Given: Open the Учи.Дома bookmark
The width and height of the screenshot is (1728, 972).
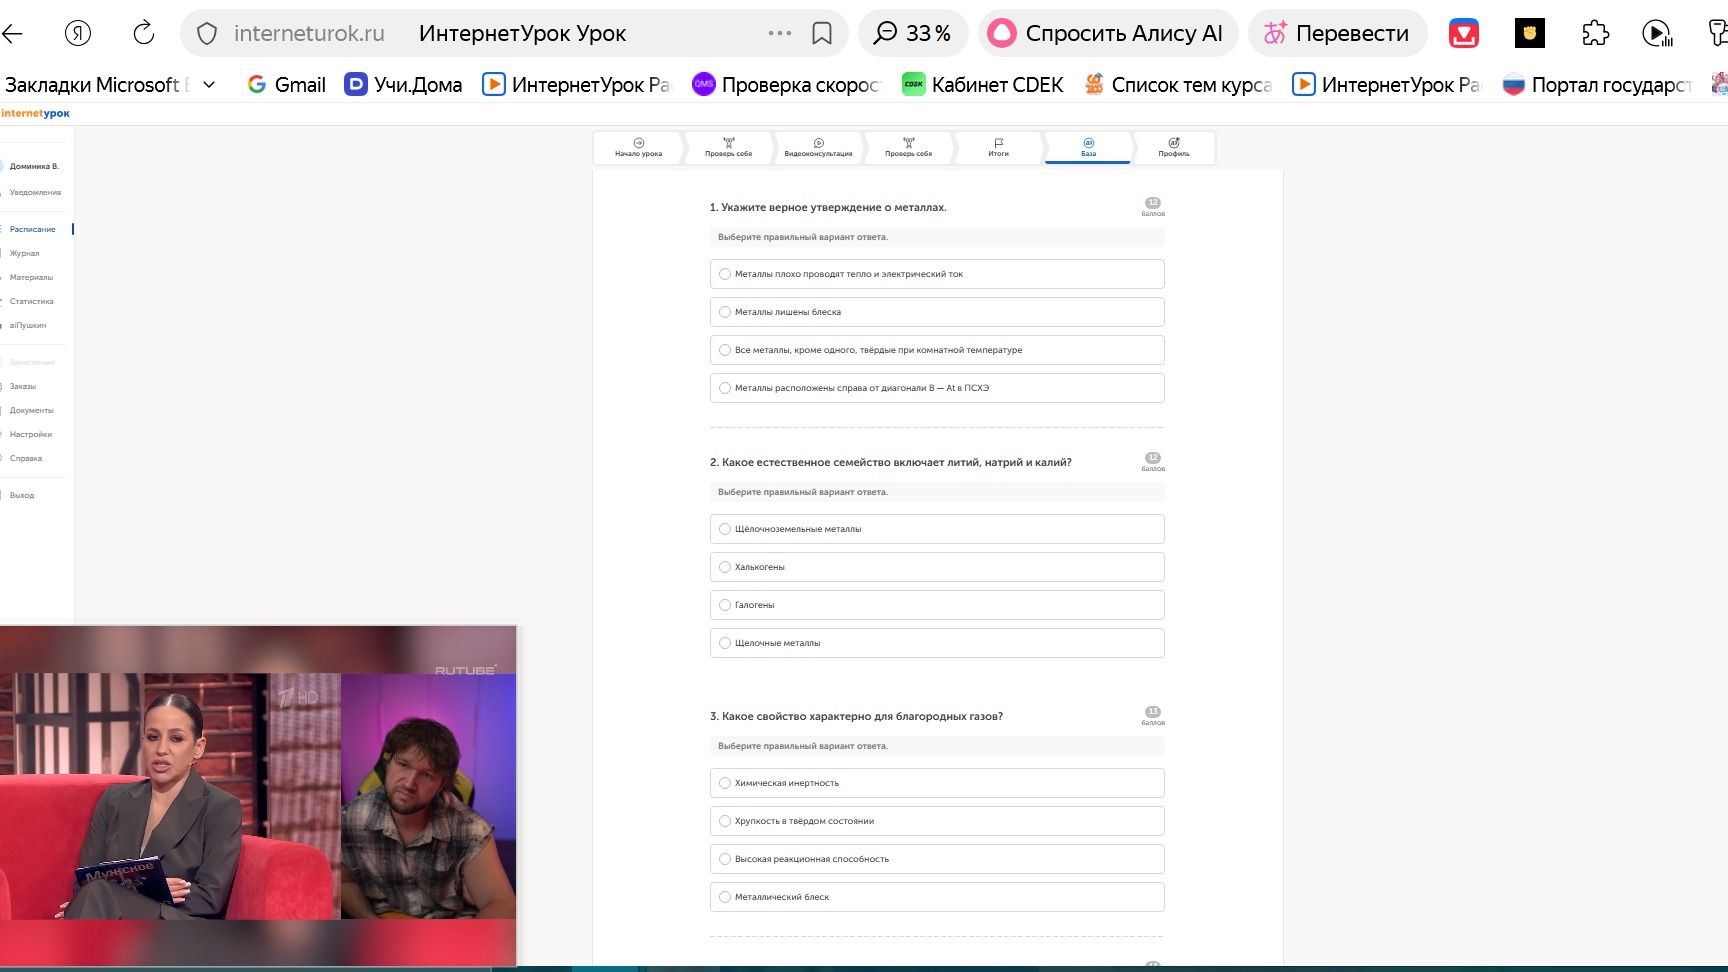Looking at the screenshot, I should 403,85.
